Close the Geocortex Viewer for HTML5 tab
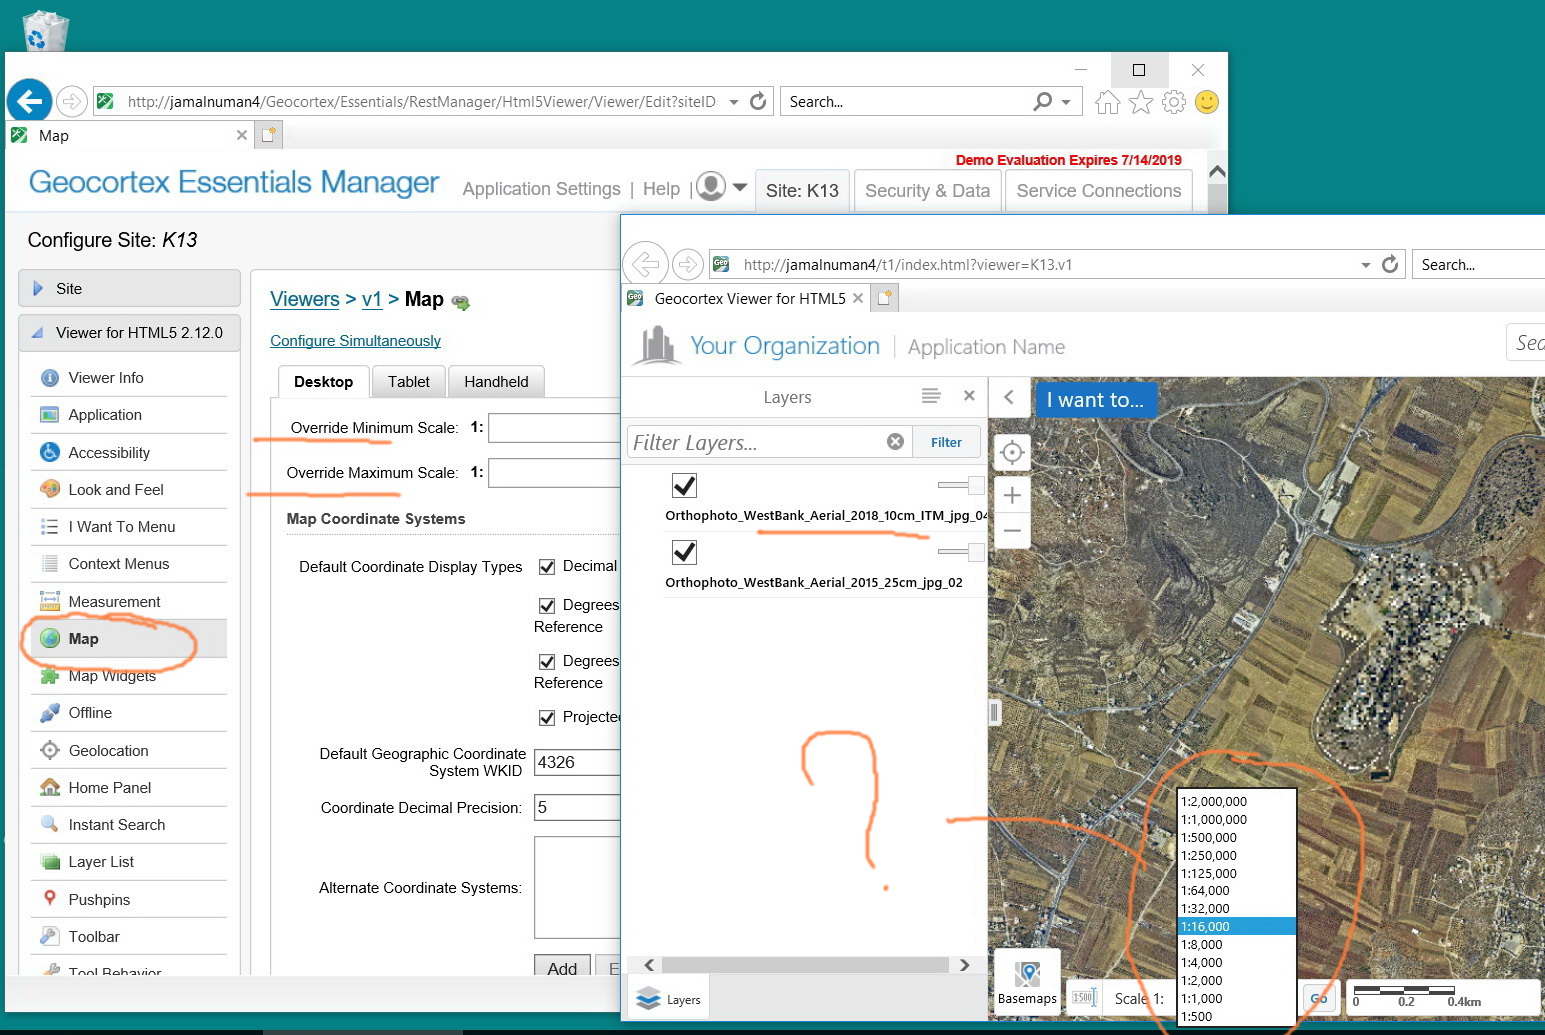The width and height of the screenshot is (1545, 1035). (x=858, y=298)
